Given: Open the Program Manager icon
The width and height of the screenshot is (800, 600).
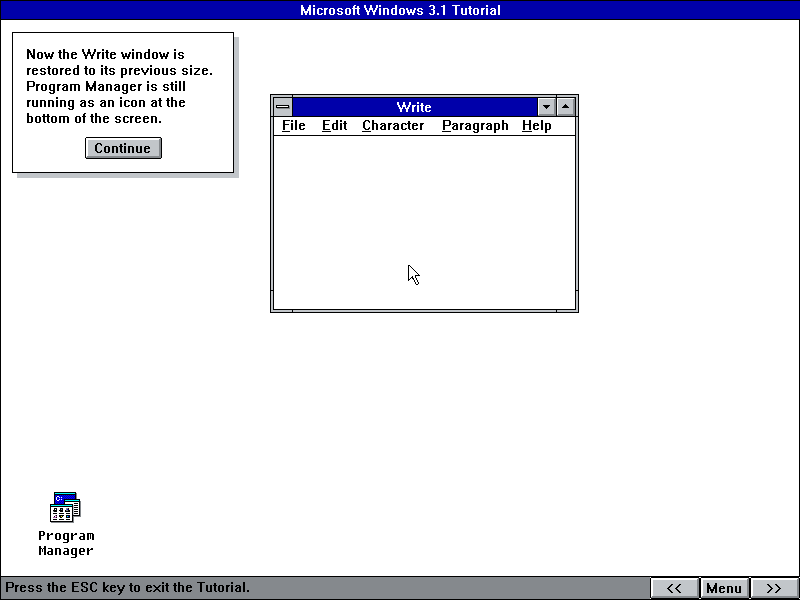Looking at the screenshot, I should (65, 507).
